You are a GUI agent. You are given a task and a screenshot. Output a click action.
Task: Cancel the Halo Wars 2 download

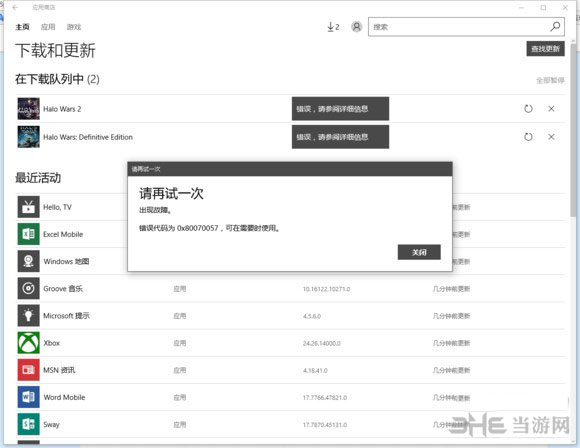[551, 109]
